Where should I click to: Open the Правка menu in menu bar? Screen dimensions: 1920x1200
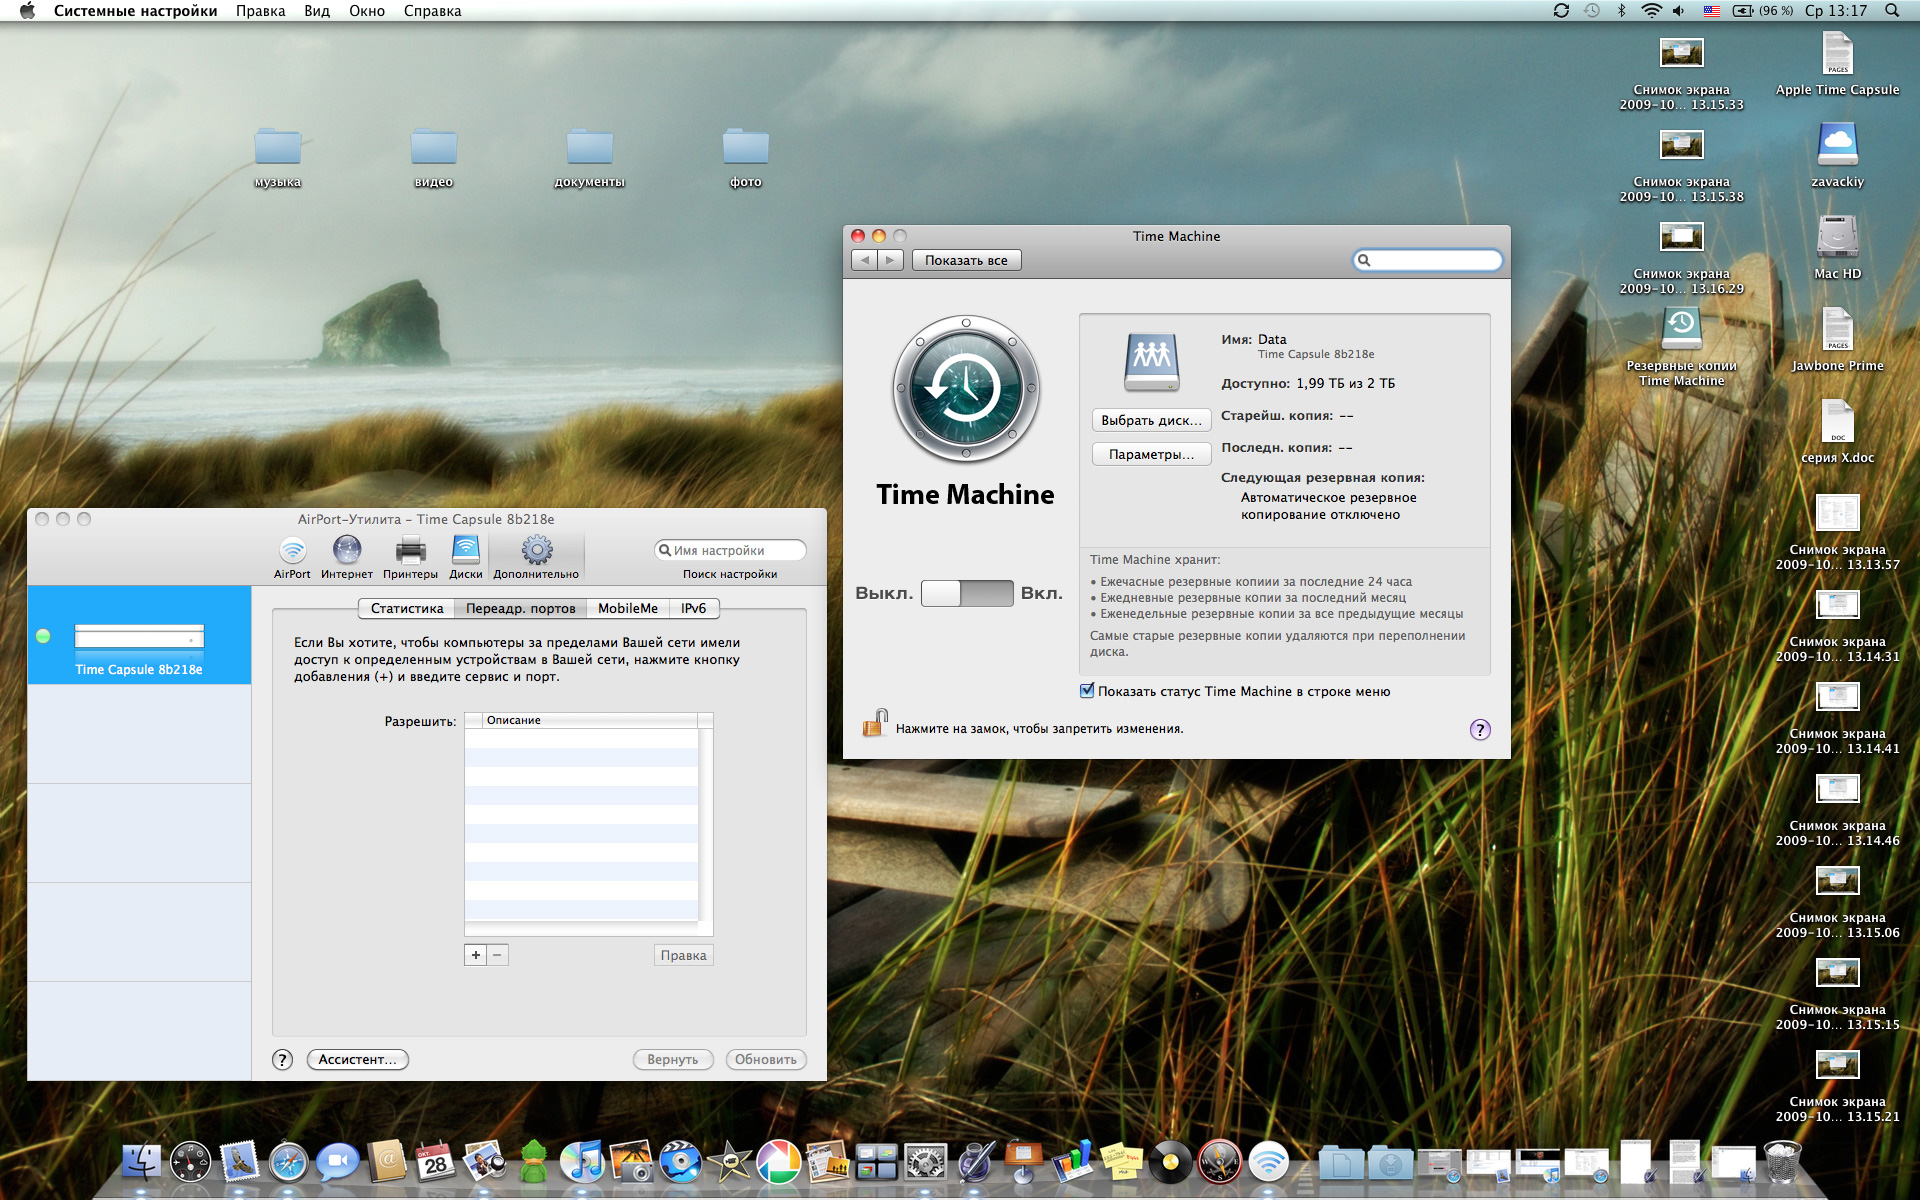(260, 11)
